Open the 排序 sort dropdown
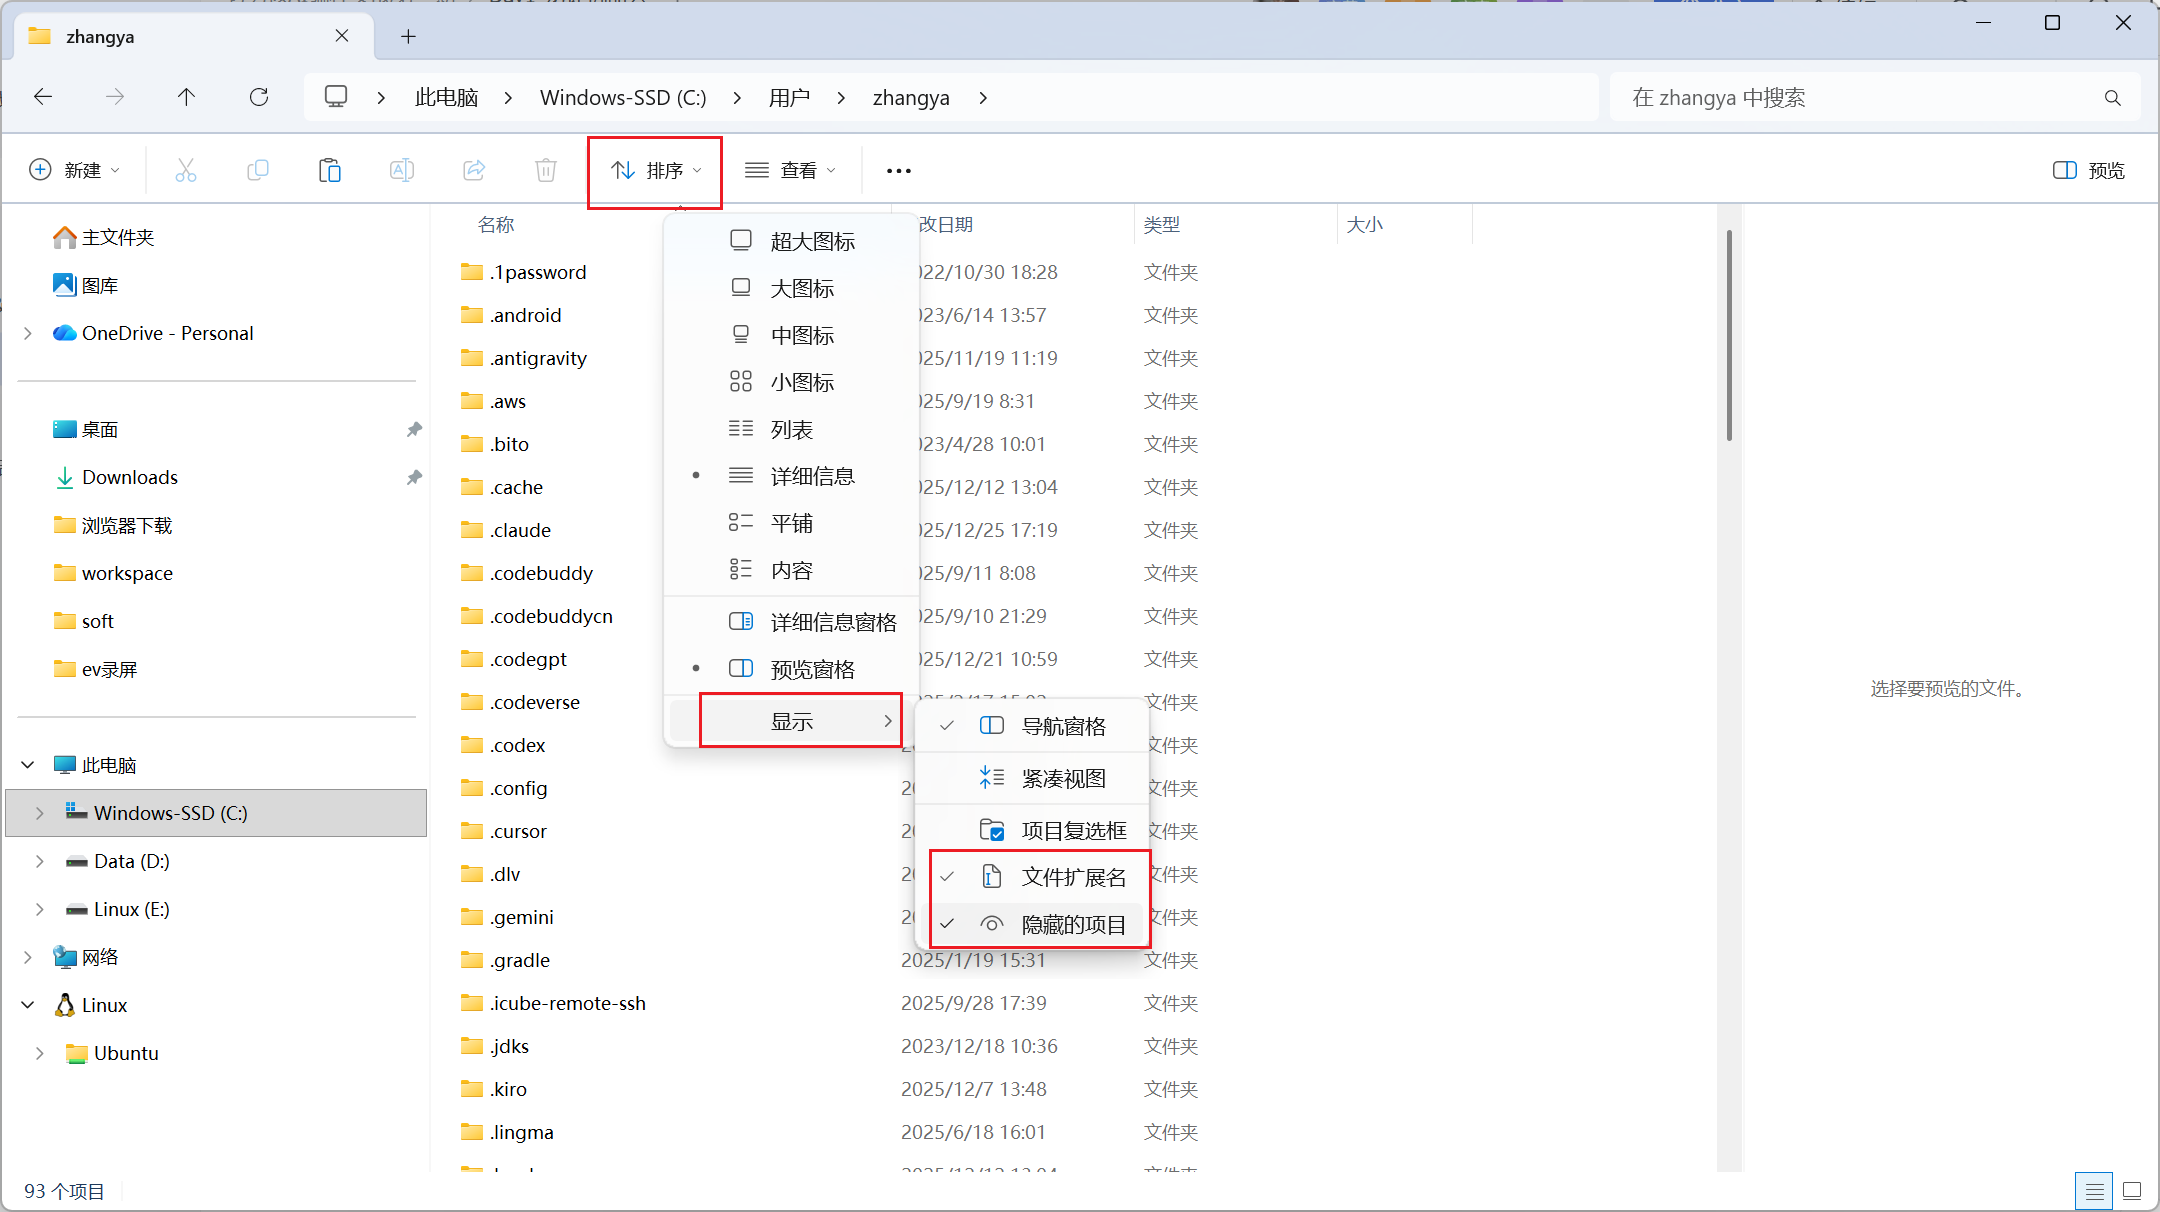Viewport: 2160px width, 1212px height. [x=655, y=171]
